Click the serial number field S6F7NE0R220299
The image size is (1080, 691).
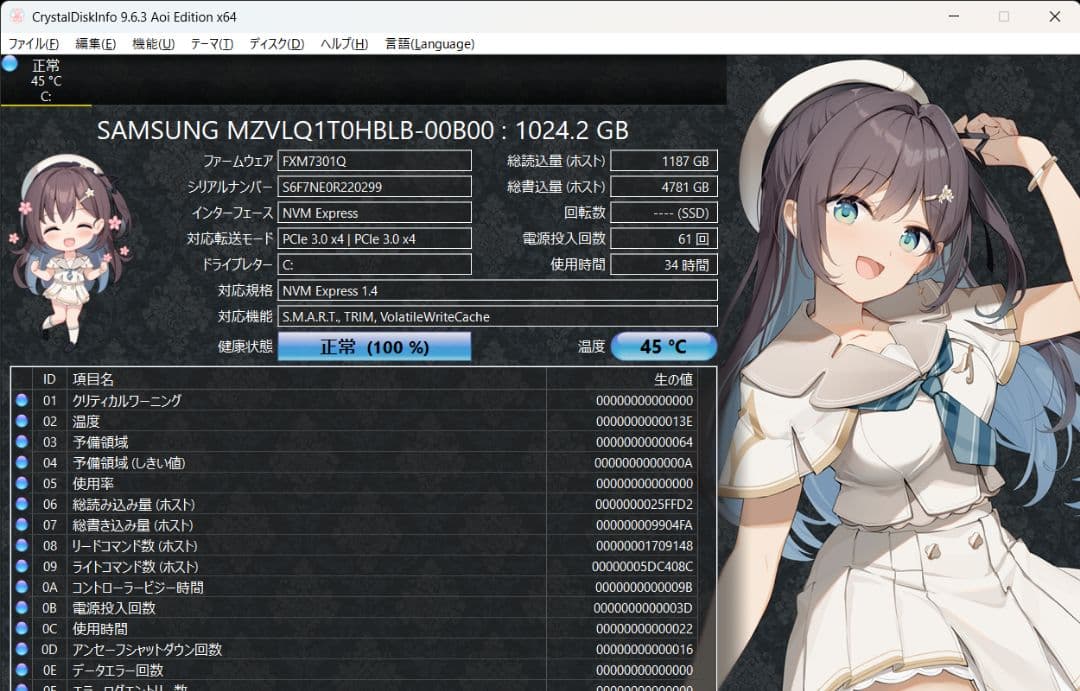(x=375, y=187)
